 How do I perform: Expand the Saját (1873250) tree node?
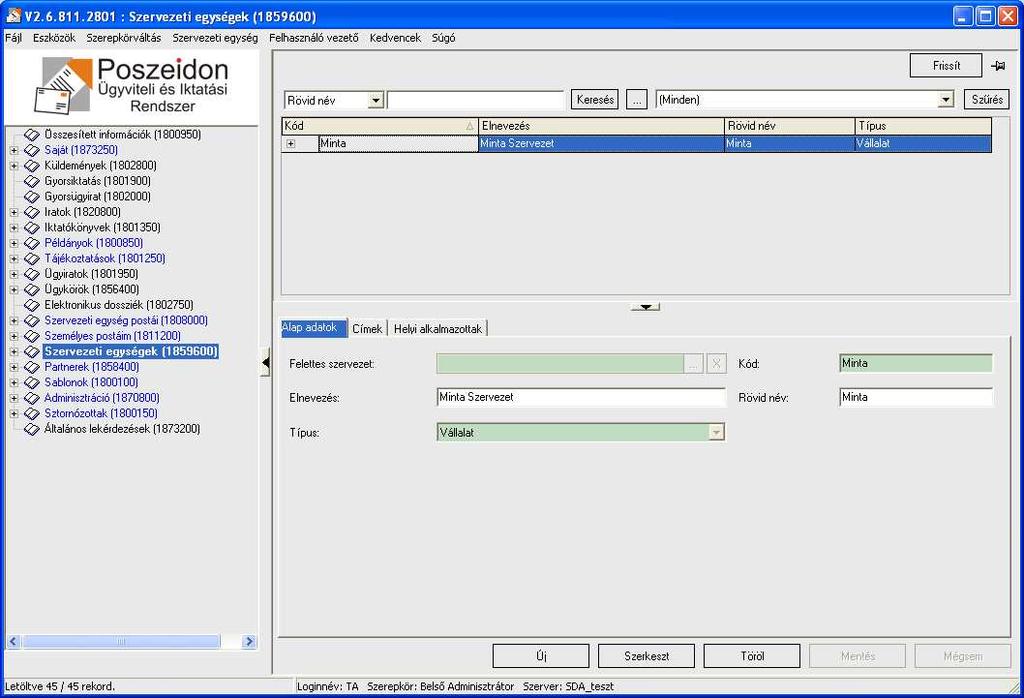[14, 150]
